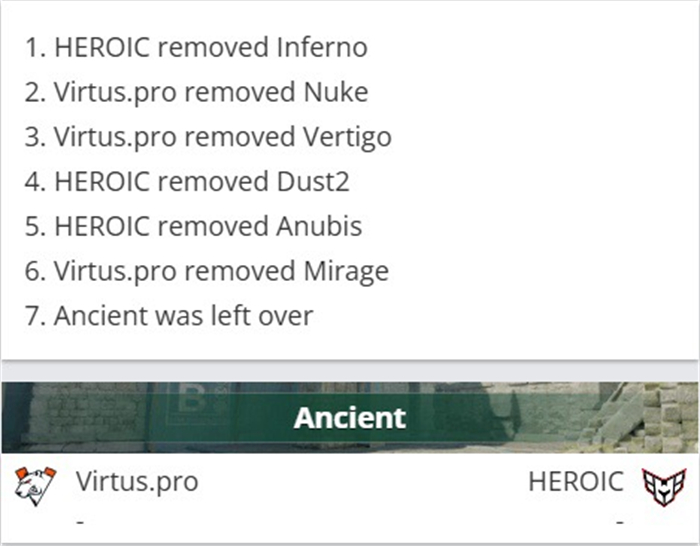Click veto line HEROIC removed Inferno
700x546 pixels.
pyautogui.click(x=196, y=47)
